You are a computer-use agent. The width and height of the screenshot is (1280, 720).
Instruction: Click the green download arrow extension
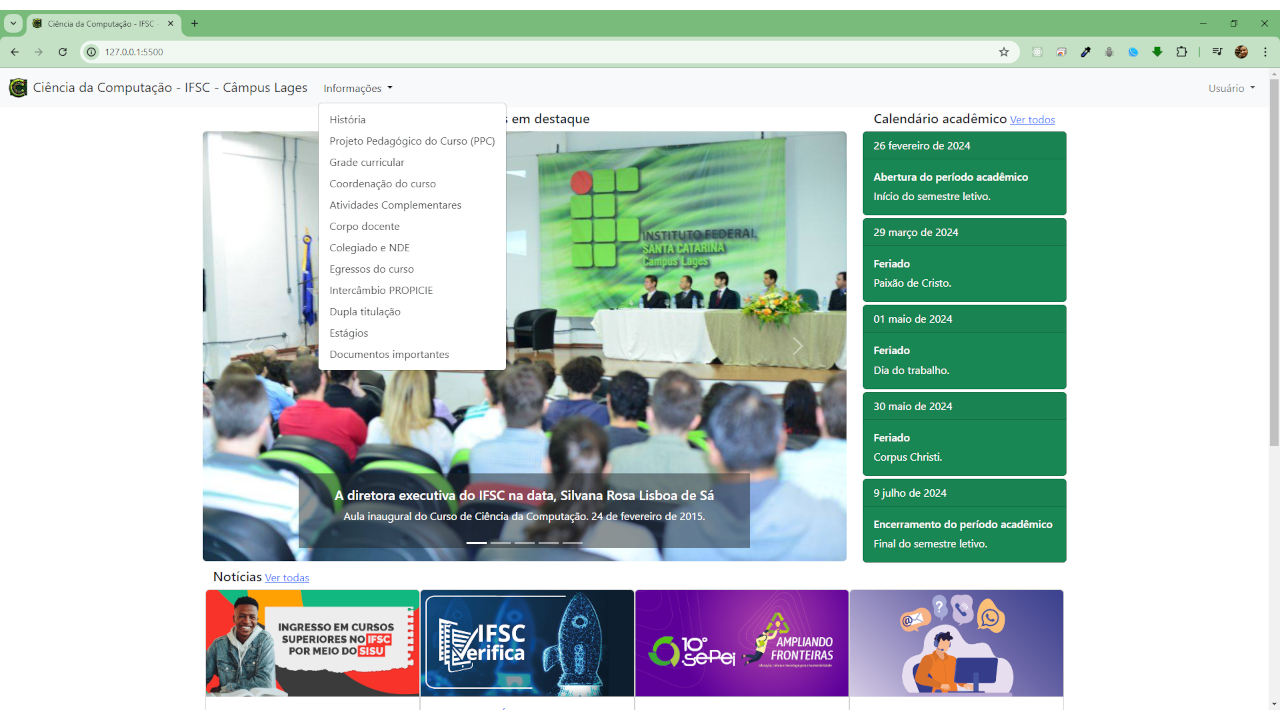tap(1157, 52)
